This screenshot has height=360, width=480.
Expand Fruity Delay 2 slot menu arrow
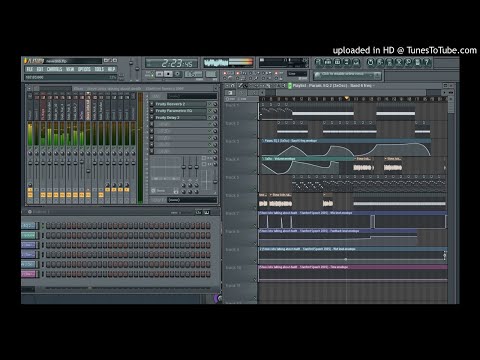[x=152, y=118]
